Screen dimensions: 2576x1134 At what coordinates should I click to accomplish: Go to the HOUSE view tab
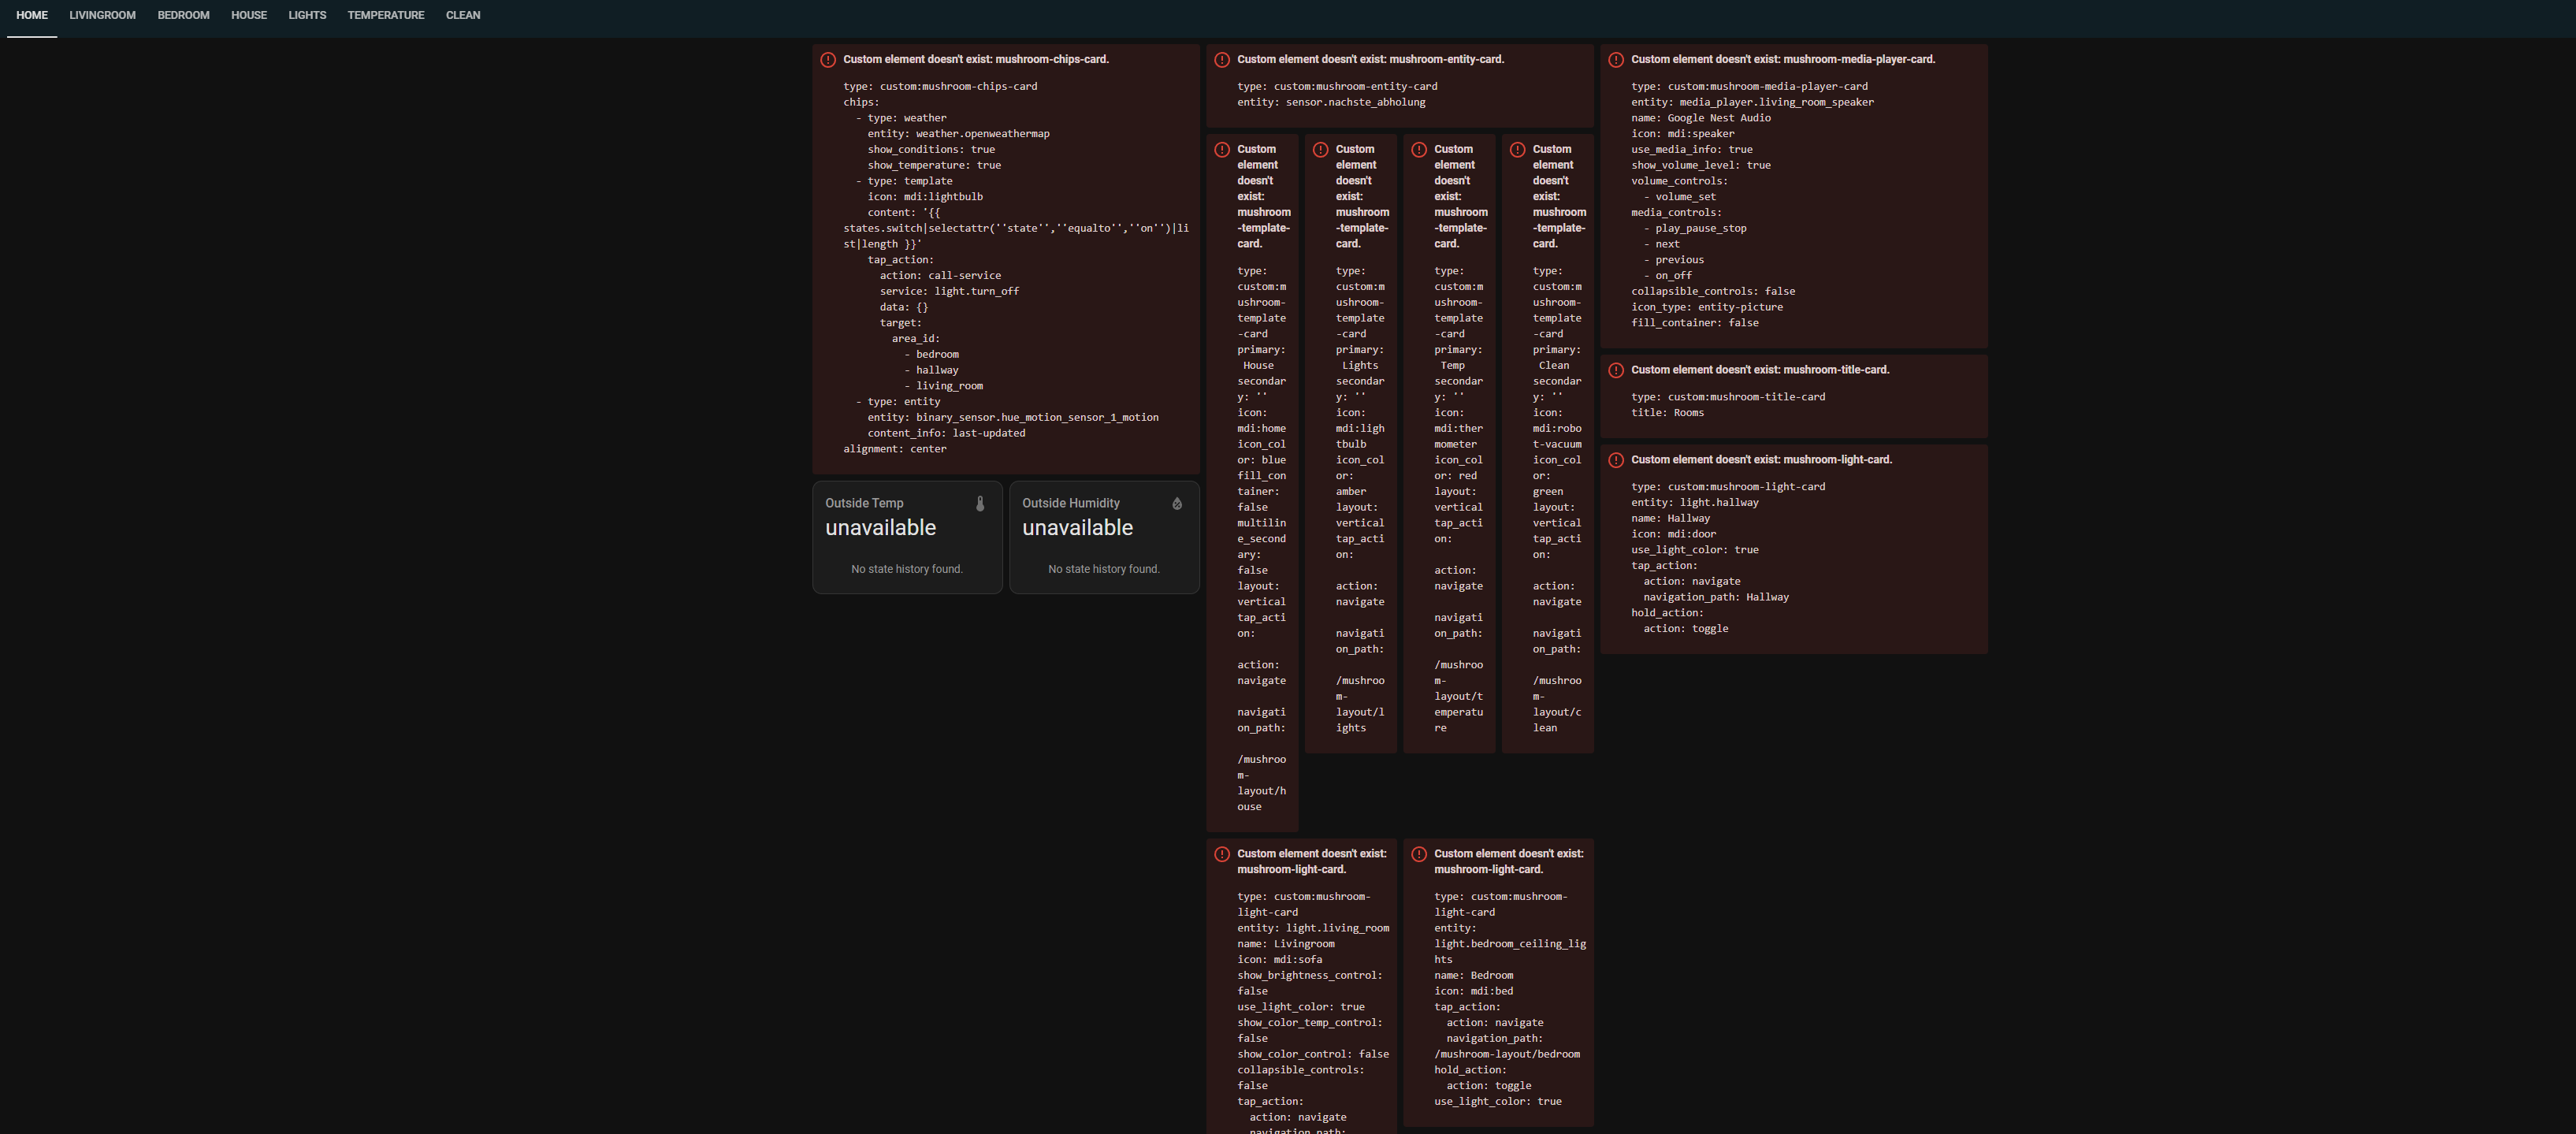click(249, 16)
